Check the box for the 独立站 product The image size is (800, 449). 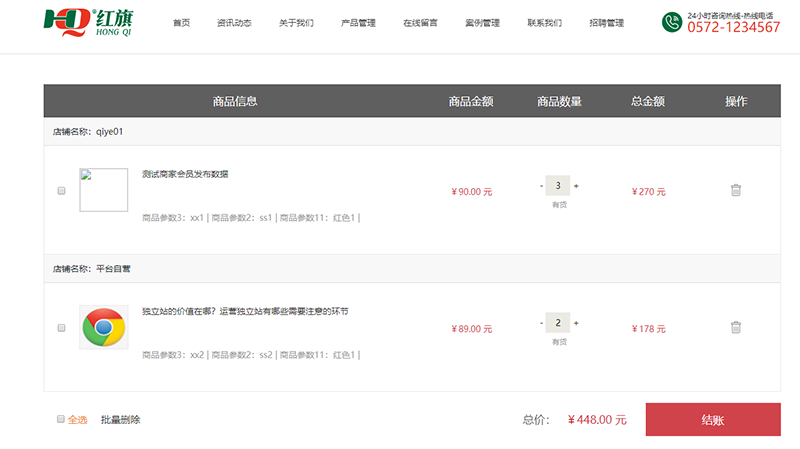pyautogui.click(x=61, y=328)
